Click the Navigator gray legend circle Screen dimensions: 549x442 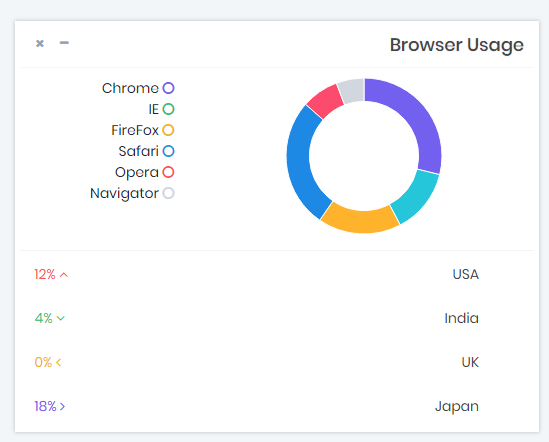coord(168,193)
